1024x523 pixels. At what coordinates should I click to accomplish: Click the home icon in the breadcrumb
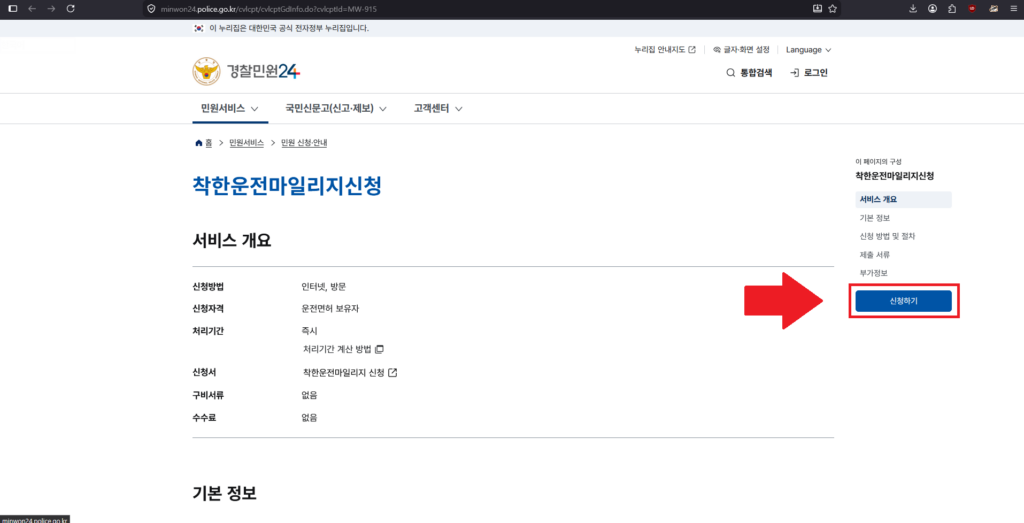(x=199, y=143)
